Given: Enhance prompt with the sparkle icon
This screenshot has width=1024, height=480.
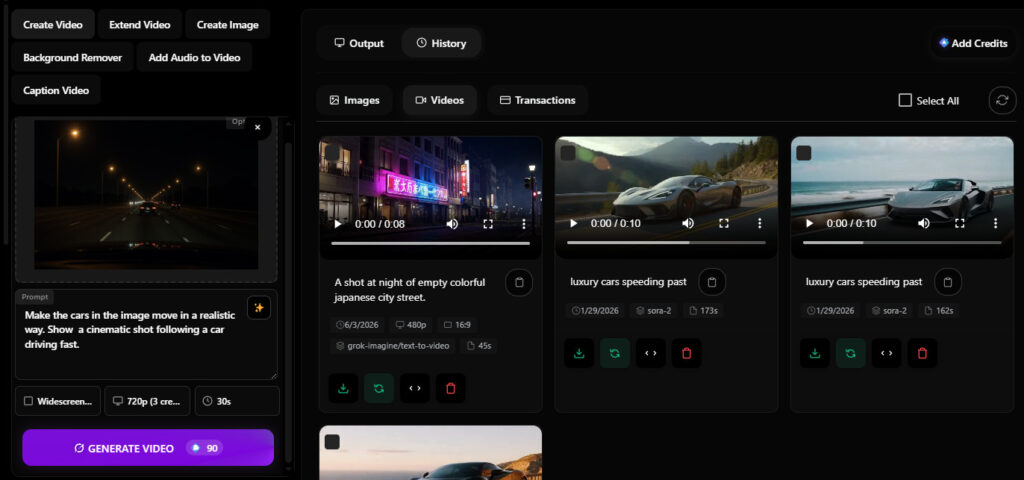Looking at the screenshot, I should [x=259, y=308].
